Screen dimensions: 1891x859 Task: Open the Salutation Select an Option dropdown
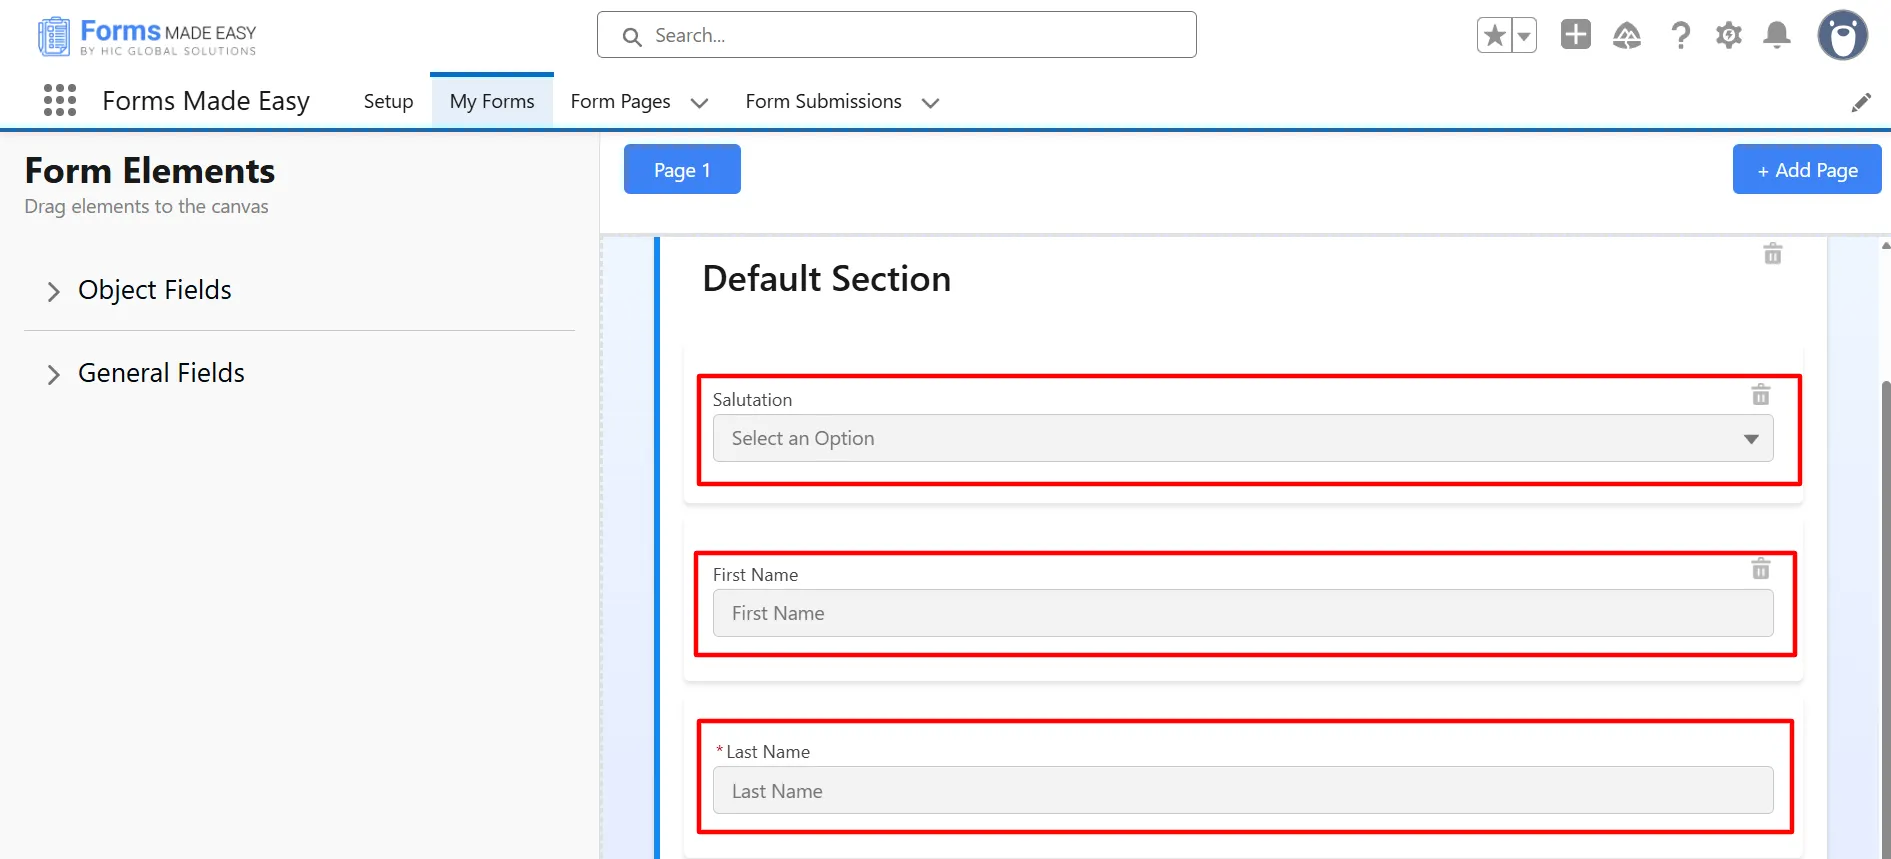coord(1242,439)
